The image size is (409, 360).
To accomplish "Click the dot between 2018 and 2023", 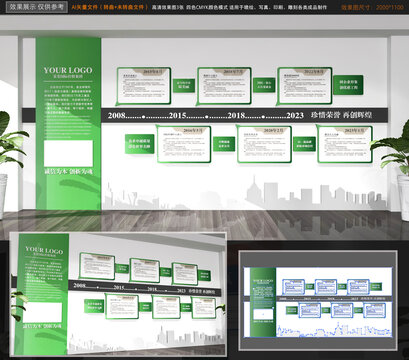I will click(263, 117).
